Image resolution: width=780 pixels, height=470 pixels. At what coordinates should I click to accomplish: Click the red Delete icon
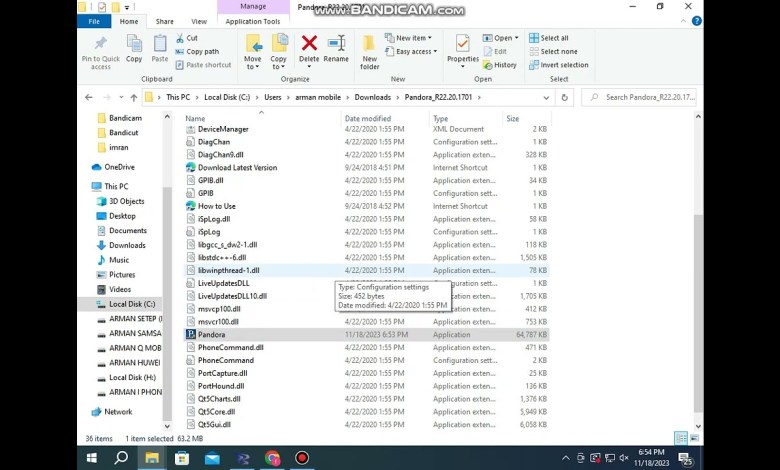[x=309, y=43]
